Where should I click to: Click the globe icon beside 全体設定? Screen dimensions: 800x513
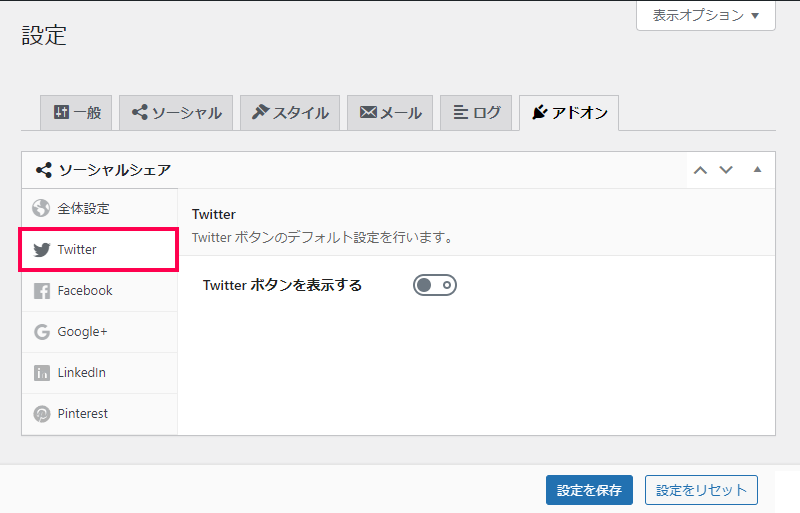[41, 208]
